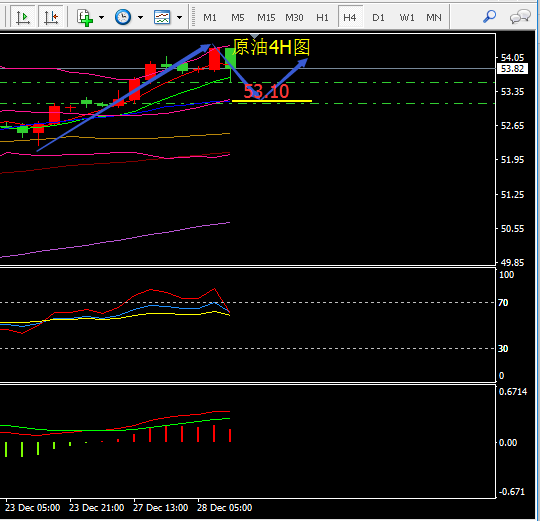
Task: Switch to M1 timeframe
Action: [x=210, y=17]
